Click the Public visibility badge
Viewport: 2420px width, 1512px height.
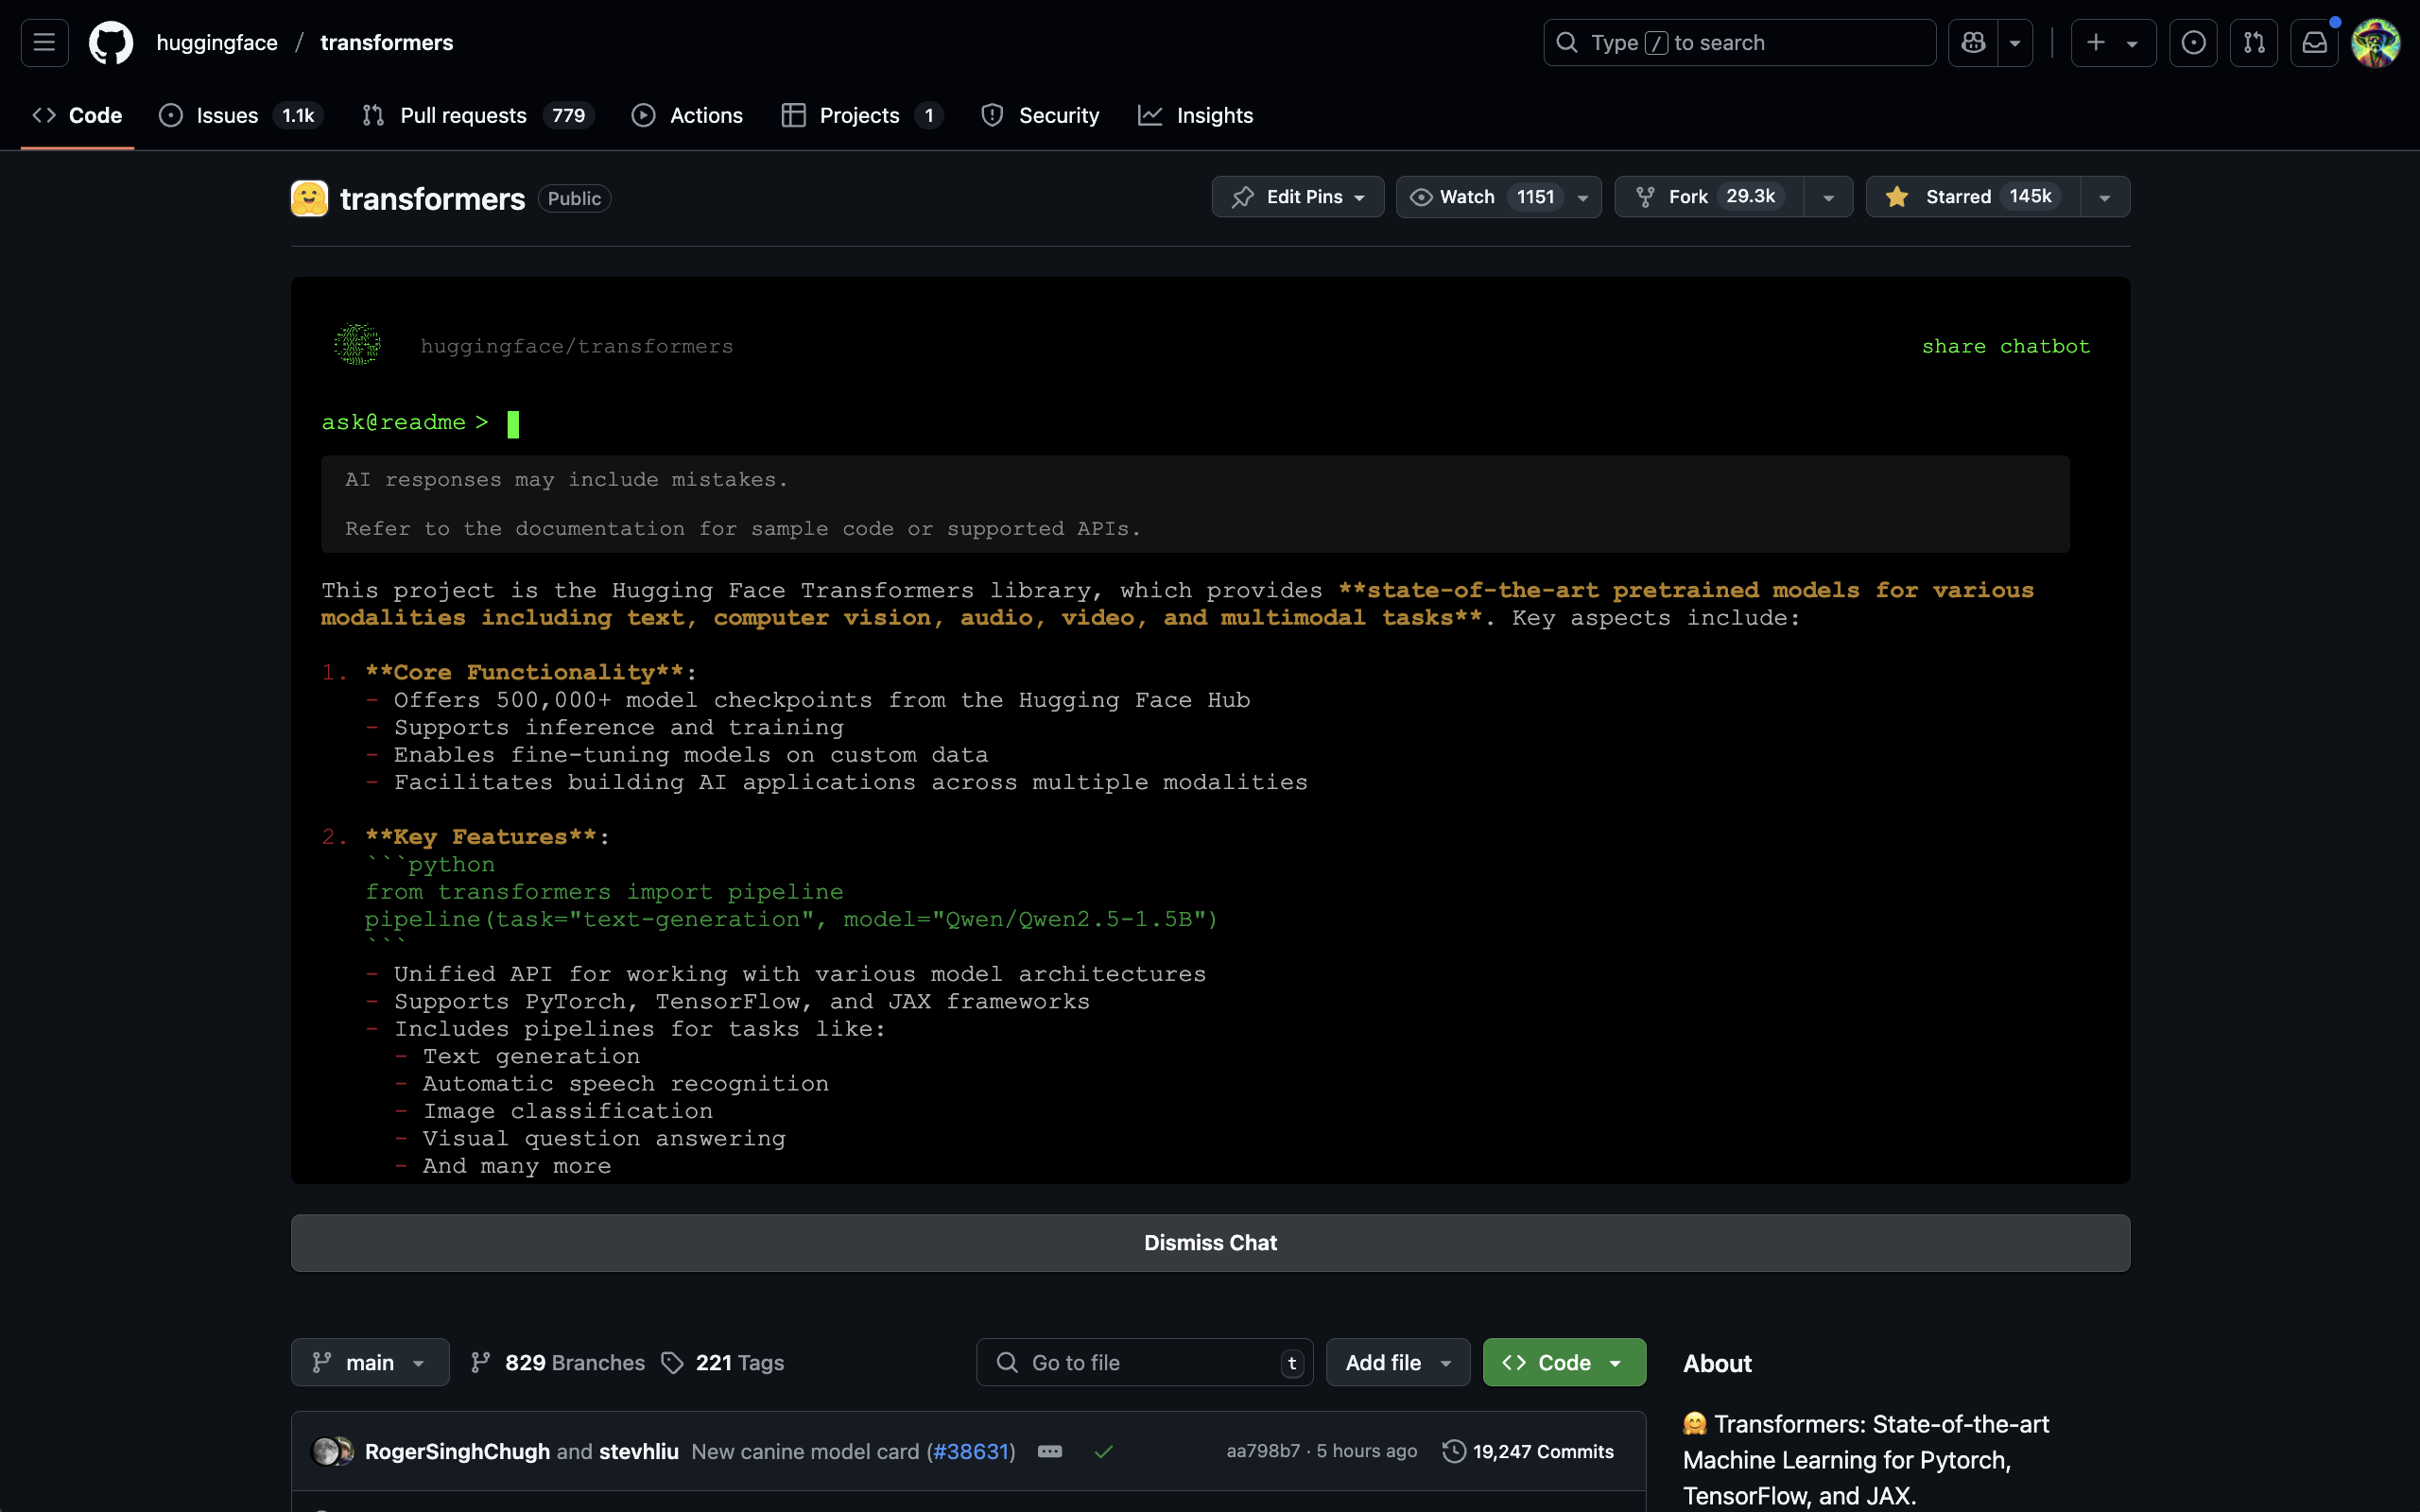tap(574, 198)
